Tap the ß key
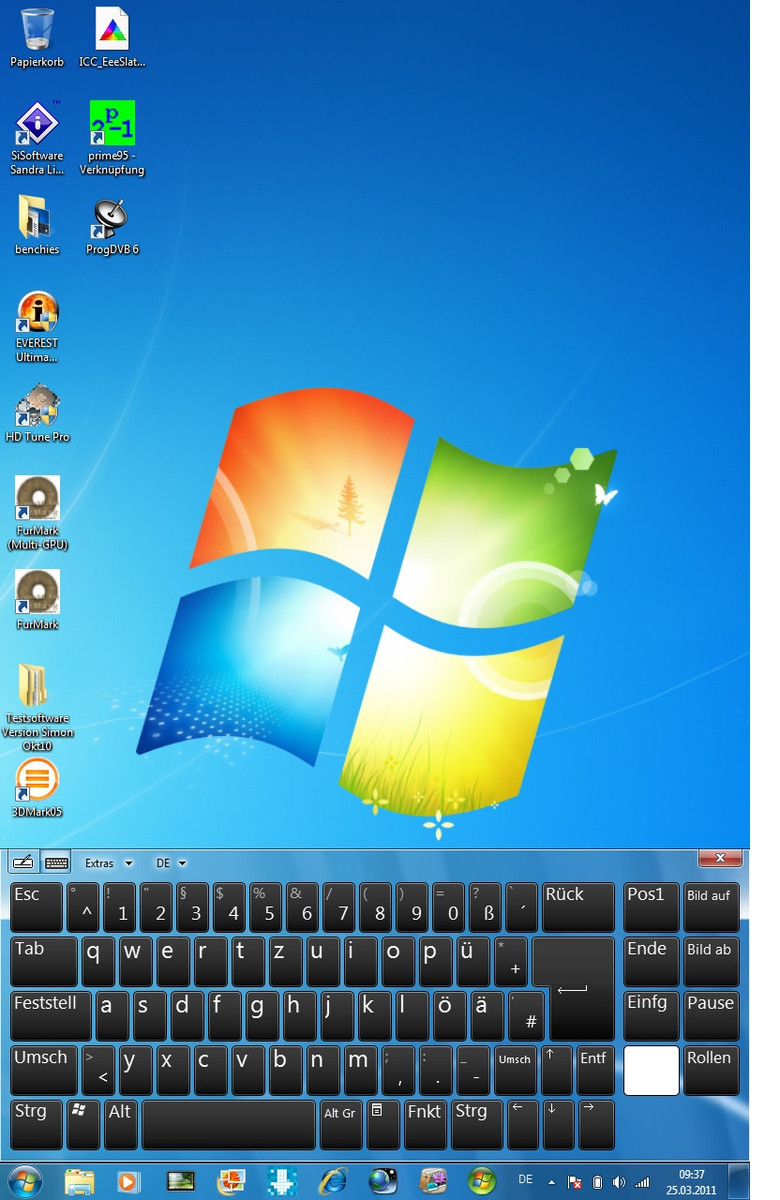Image resolution: width=780 pixels, height=1200 pixels. coord(485,907)
